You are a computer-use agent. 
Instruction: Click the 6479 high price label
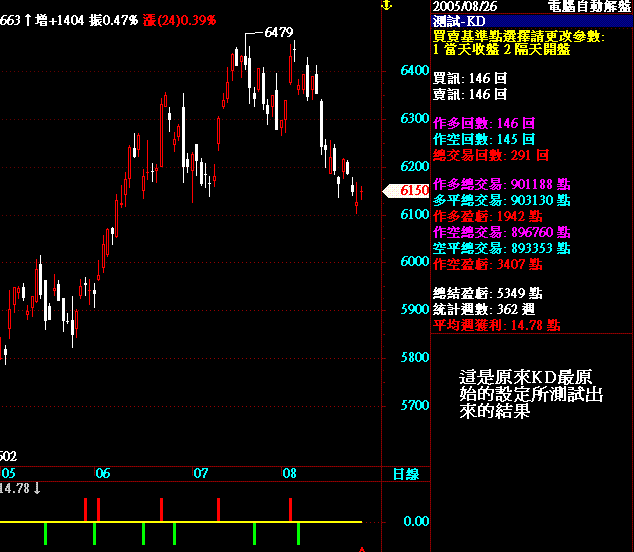coord(279,32)
